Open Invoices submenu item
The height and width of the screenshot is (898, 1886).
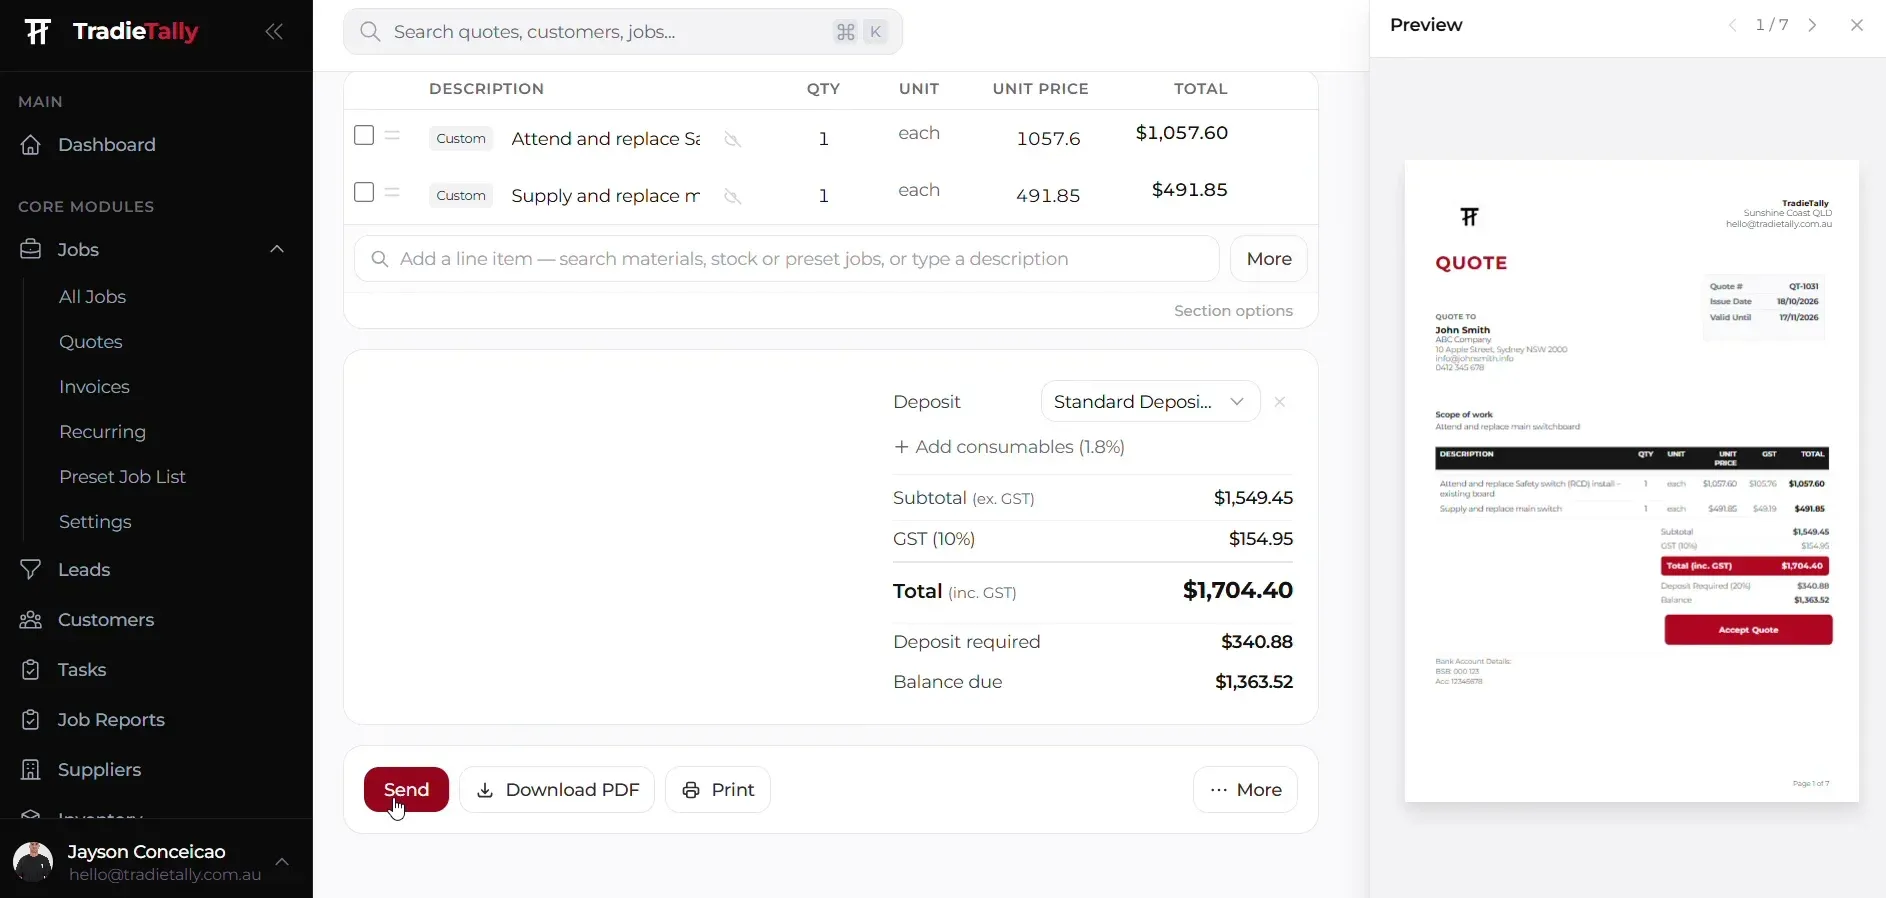click(94, 387)
